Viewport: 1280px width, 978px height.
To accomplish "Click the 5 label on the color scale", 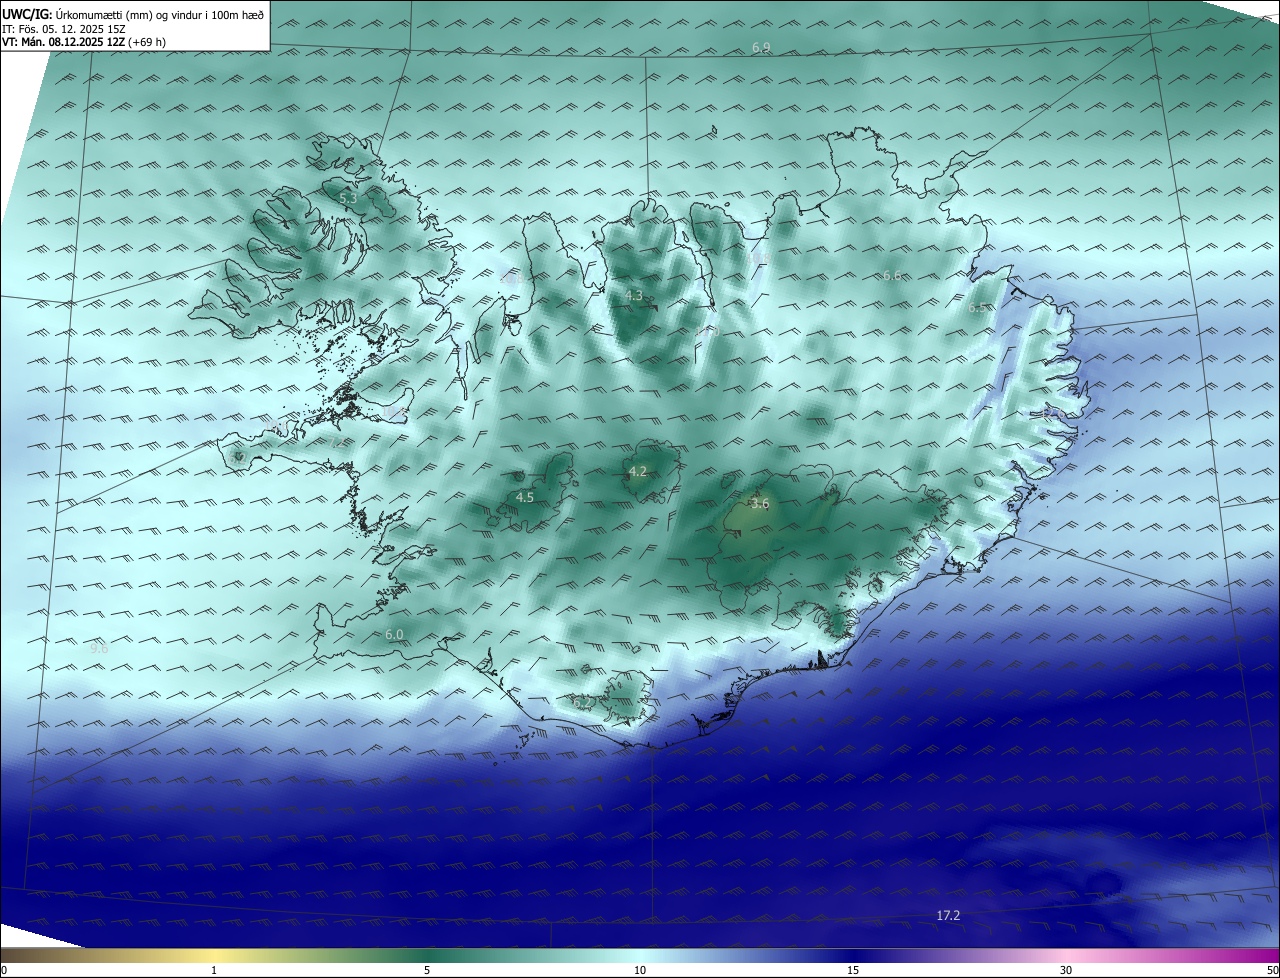I will pyautogui.click(x=427, y=971).
